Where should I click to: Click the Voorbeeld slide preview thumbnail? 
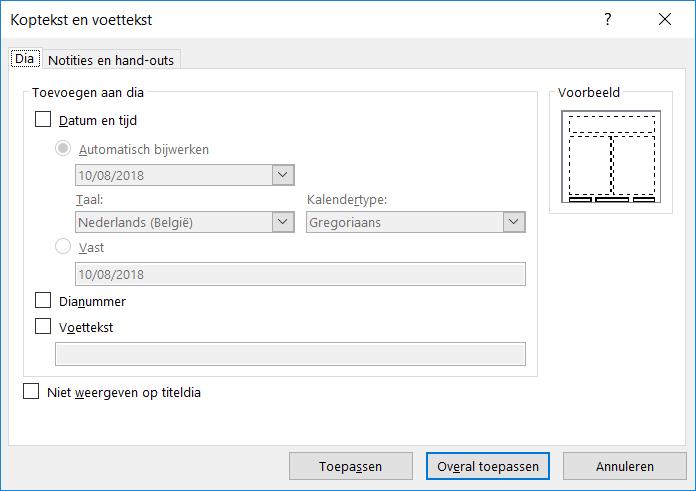[x=611, y=156]
